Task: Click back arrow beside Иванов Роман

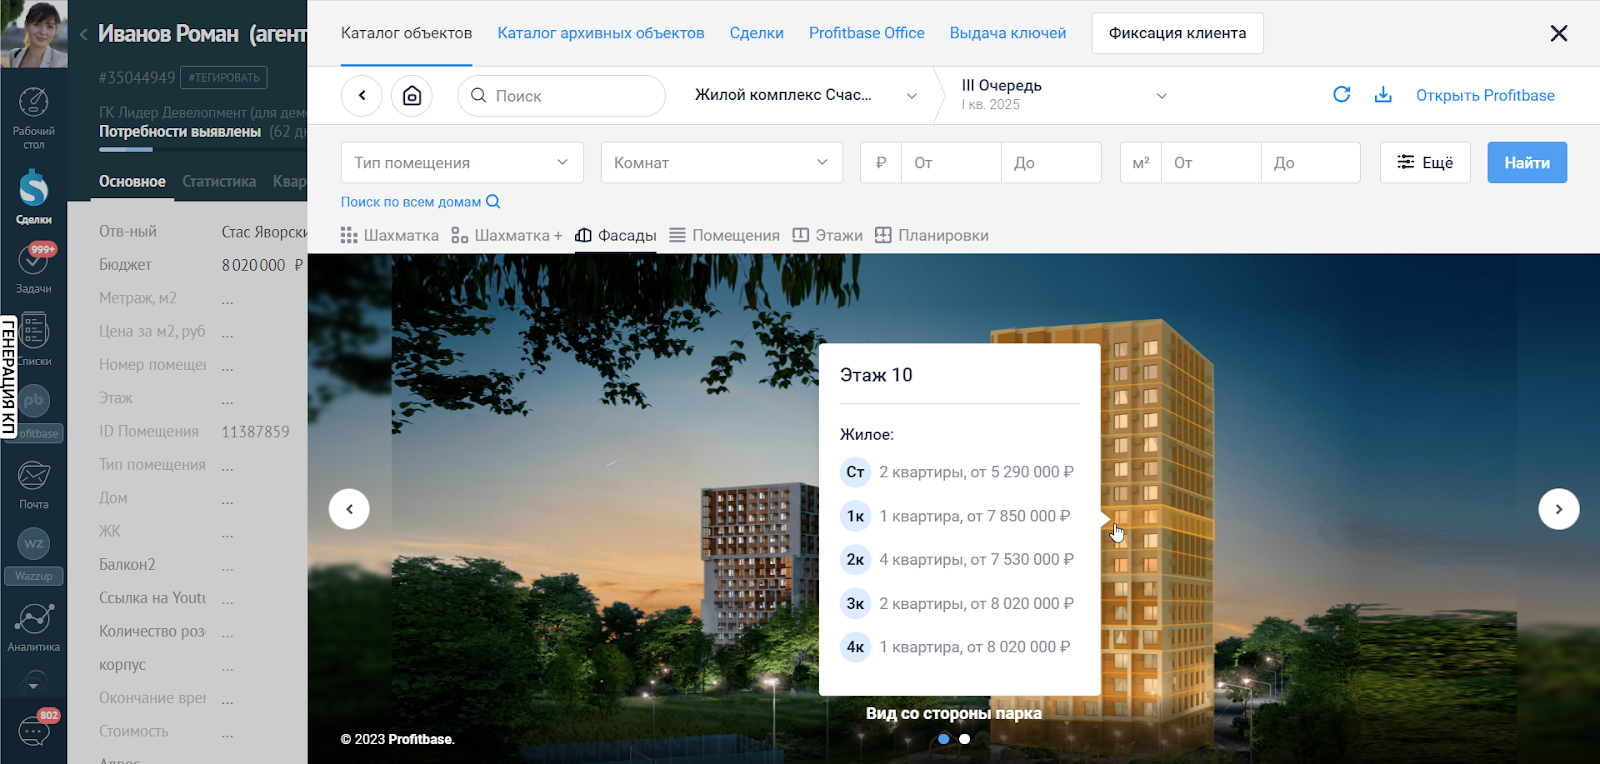Action: [x=83, y=34]
